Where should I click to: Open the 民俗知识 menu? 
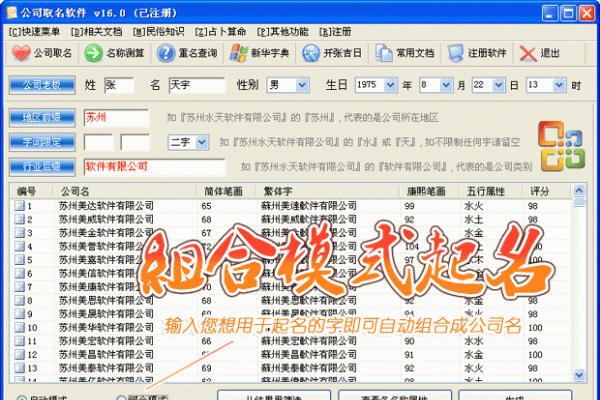pos(158,31)
